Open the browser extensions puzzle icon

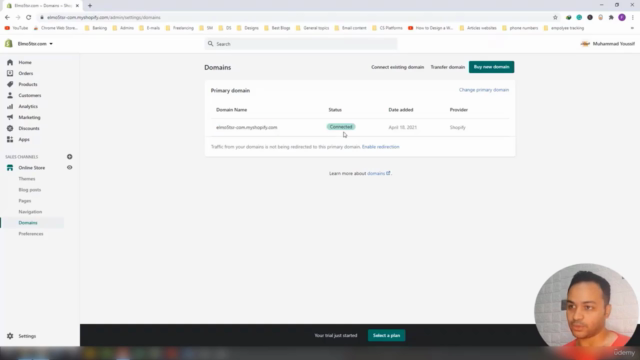611,18
